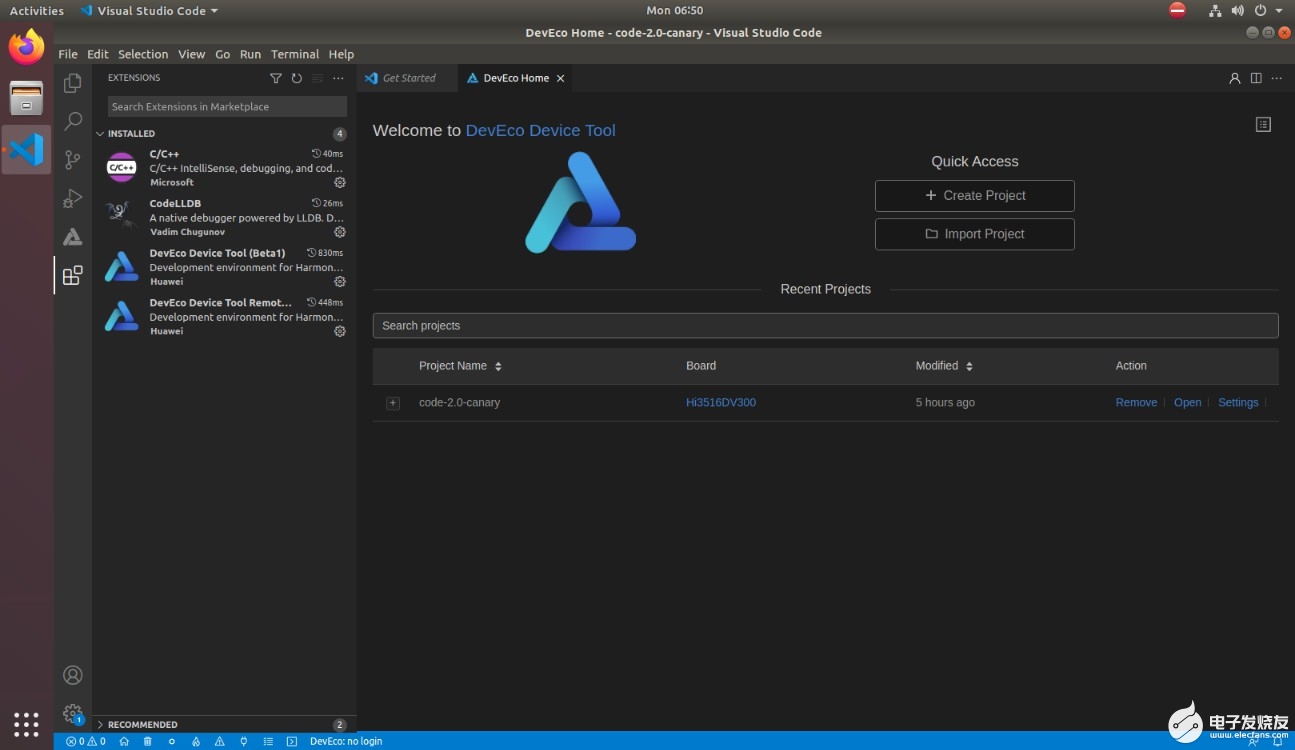Filter extensions with funnel icon
1295x750 pixels.
(x=276, y=78)
